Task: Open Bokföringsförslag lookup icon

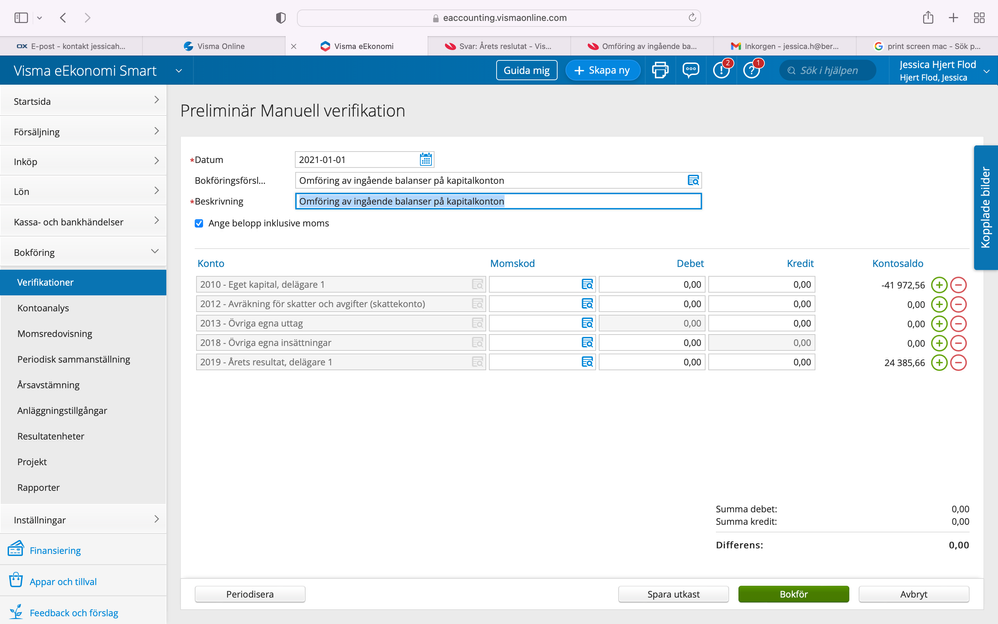Action: pos(693,180)
